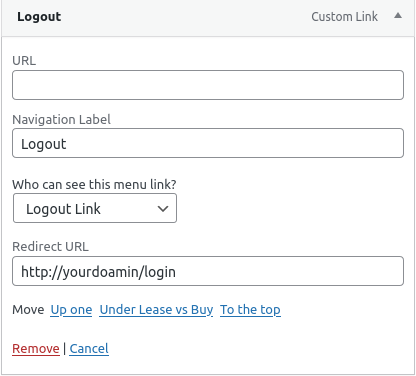The image size is (416, 376).
Task: Click the Logout item title
Action: [39, 17]
